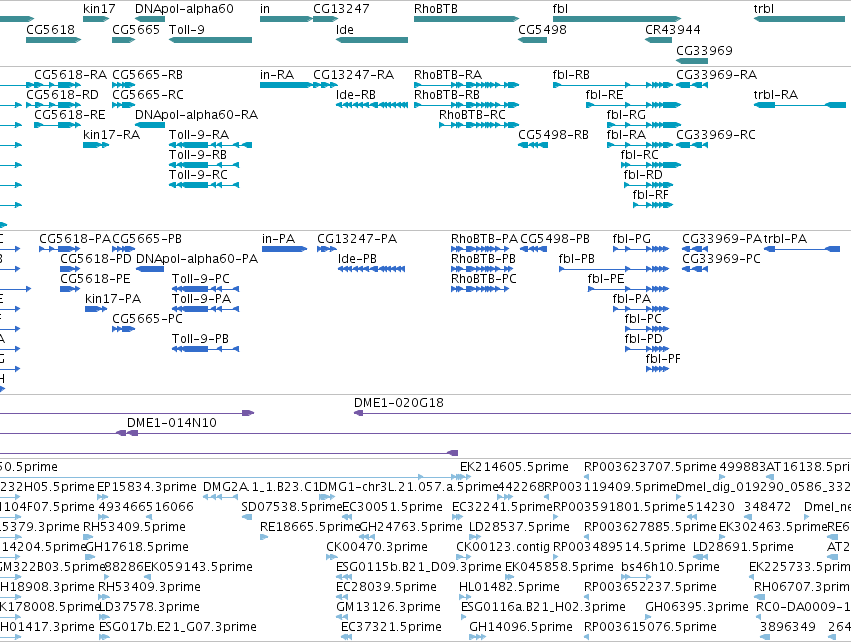Select the GH06395.3prime EST label

tap(697, 607)
